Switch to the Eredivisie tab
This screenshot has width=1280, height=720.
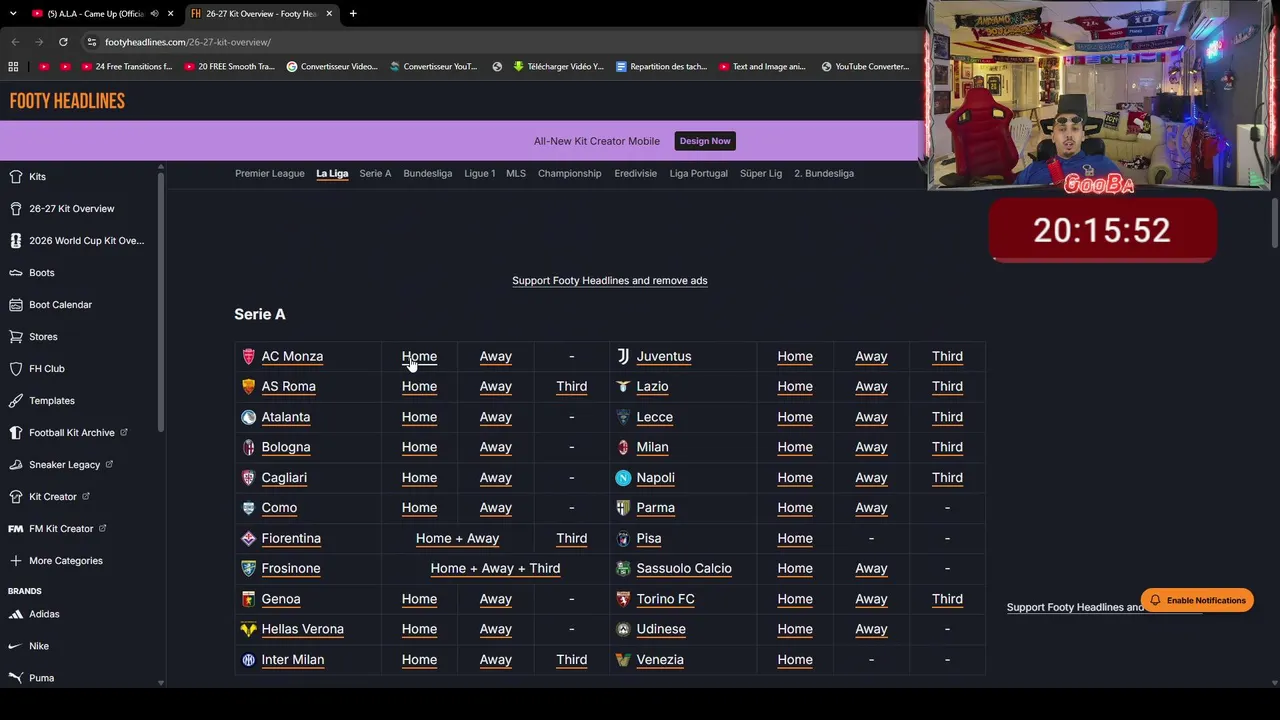[636, 174]
